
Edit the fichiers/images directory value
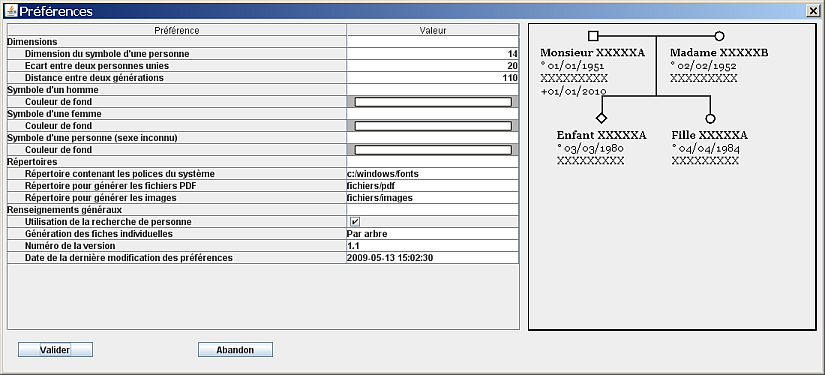[x=433, y=198]
